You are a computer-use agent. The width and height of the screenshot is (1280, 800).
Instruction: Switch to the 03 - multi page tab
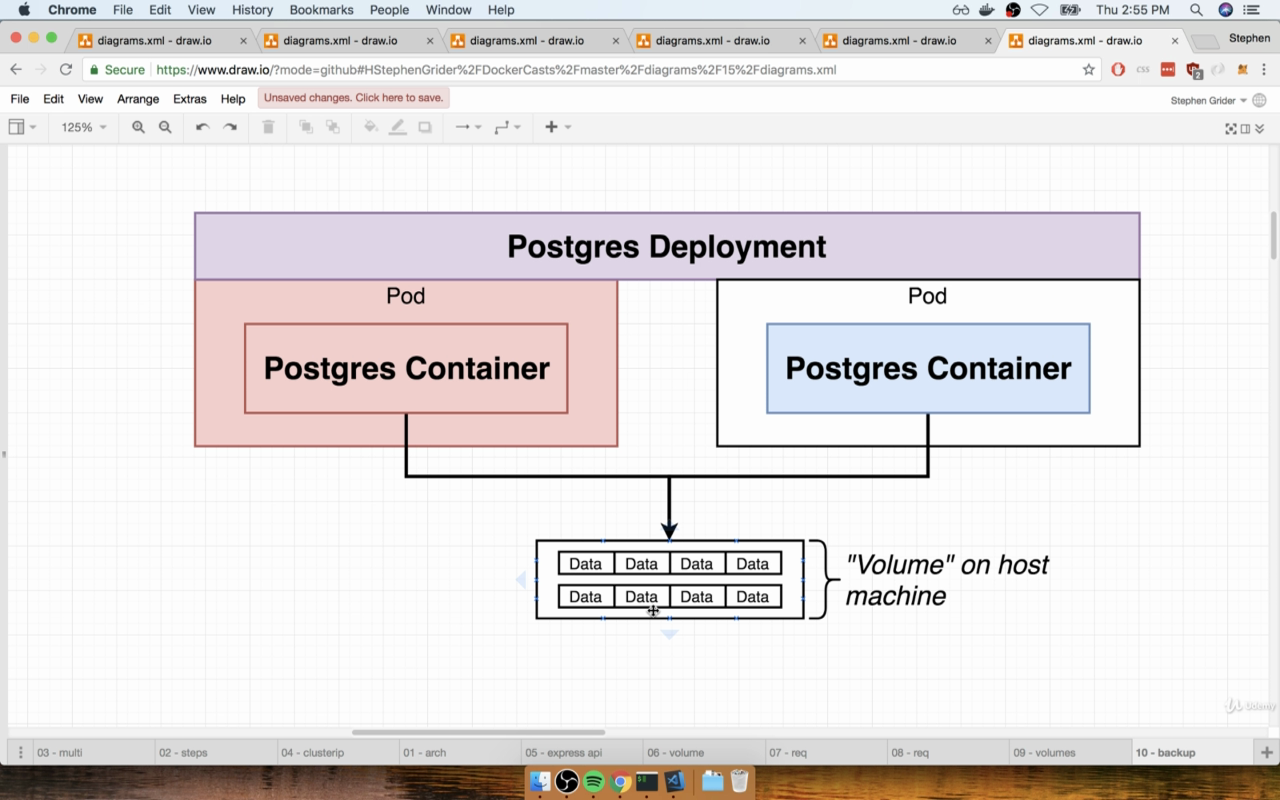pos(94,752)
